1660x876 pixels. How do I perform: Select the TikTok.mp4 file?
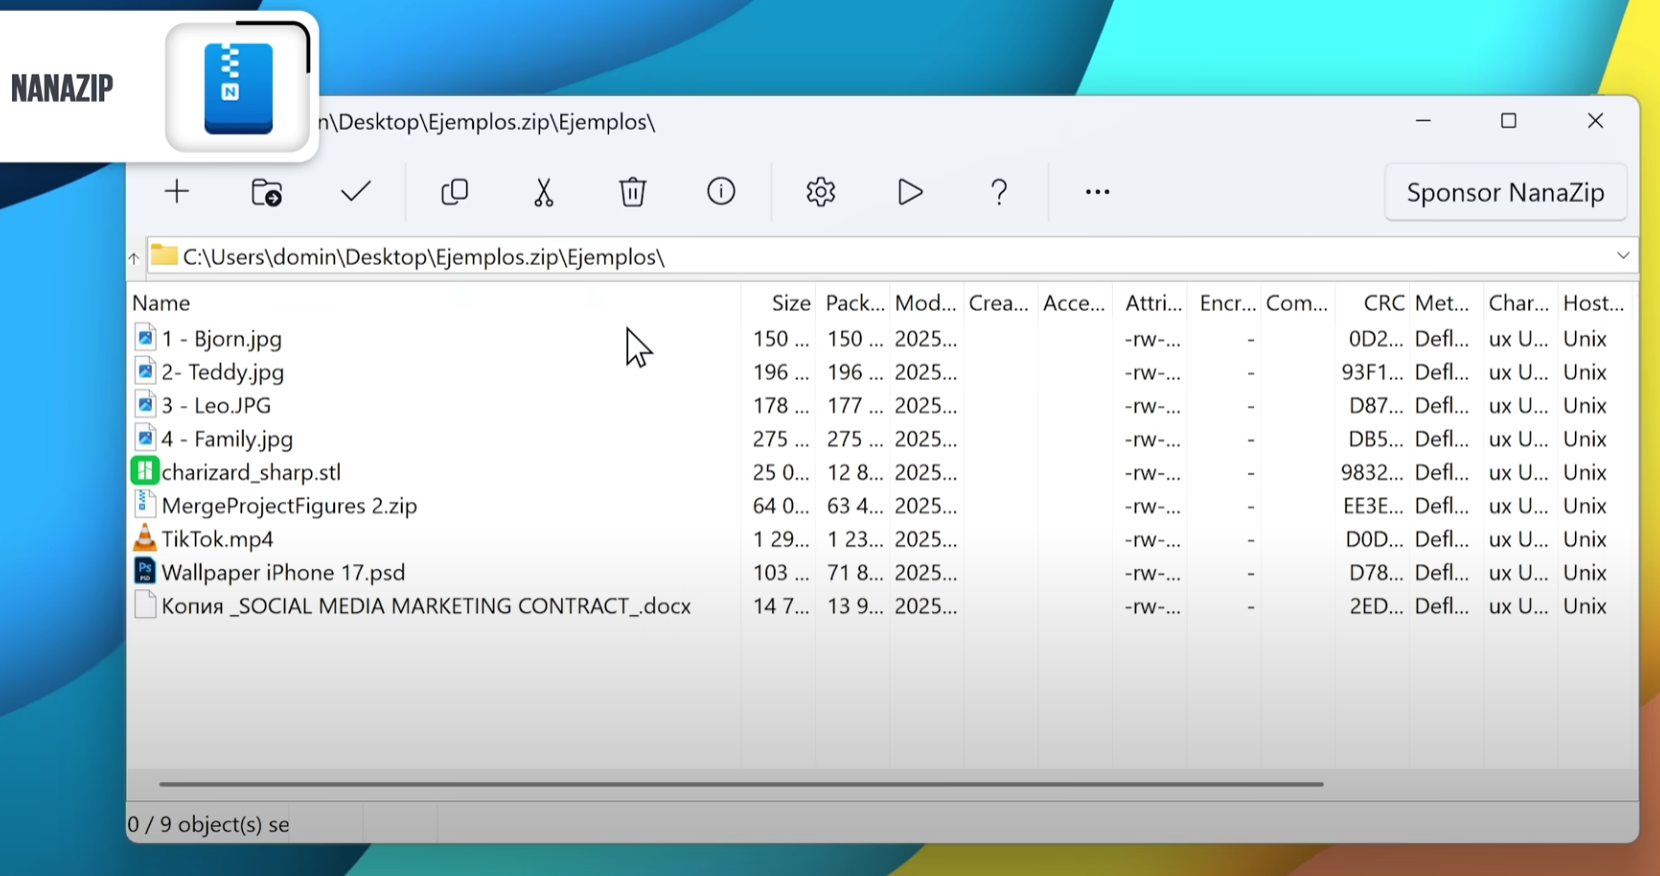point(217,539)
